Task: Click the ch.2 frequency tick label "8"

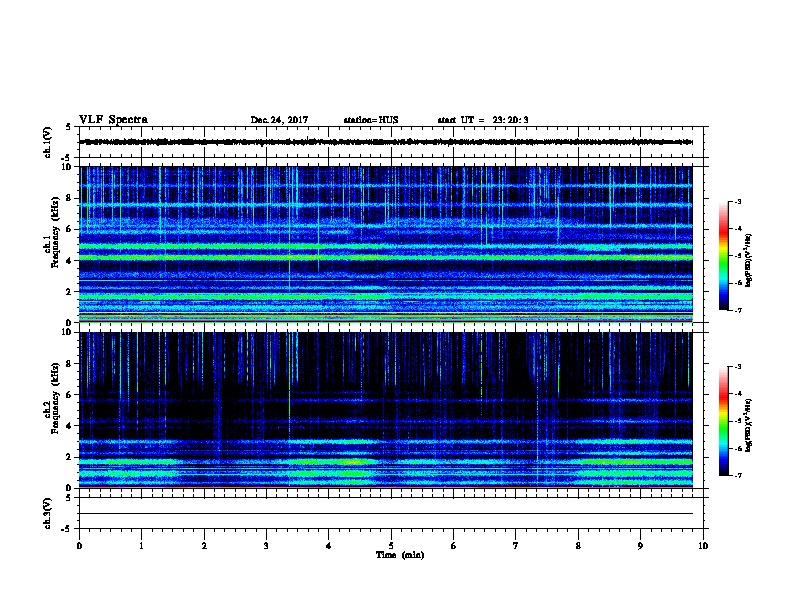Action: click(69, 364)
